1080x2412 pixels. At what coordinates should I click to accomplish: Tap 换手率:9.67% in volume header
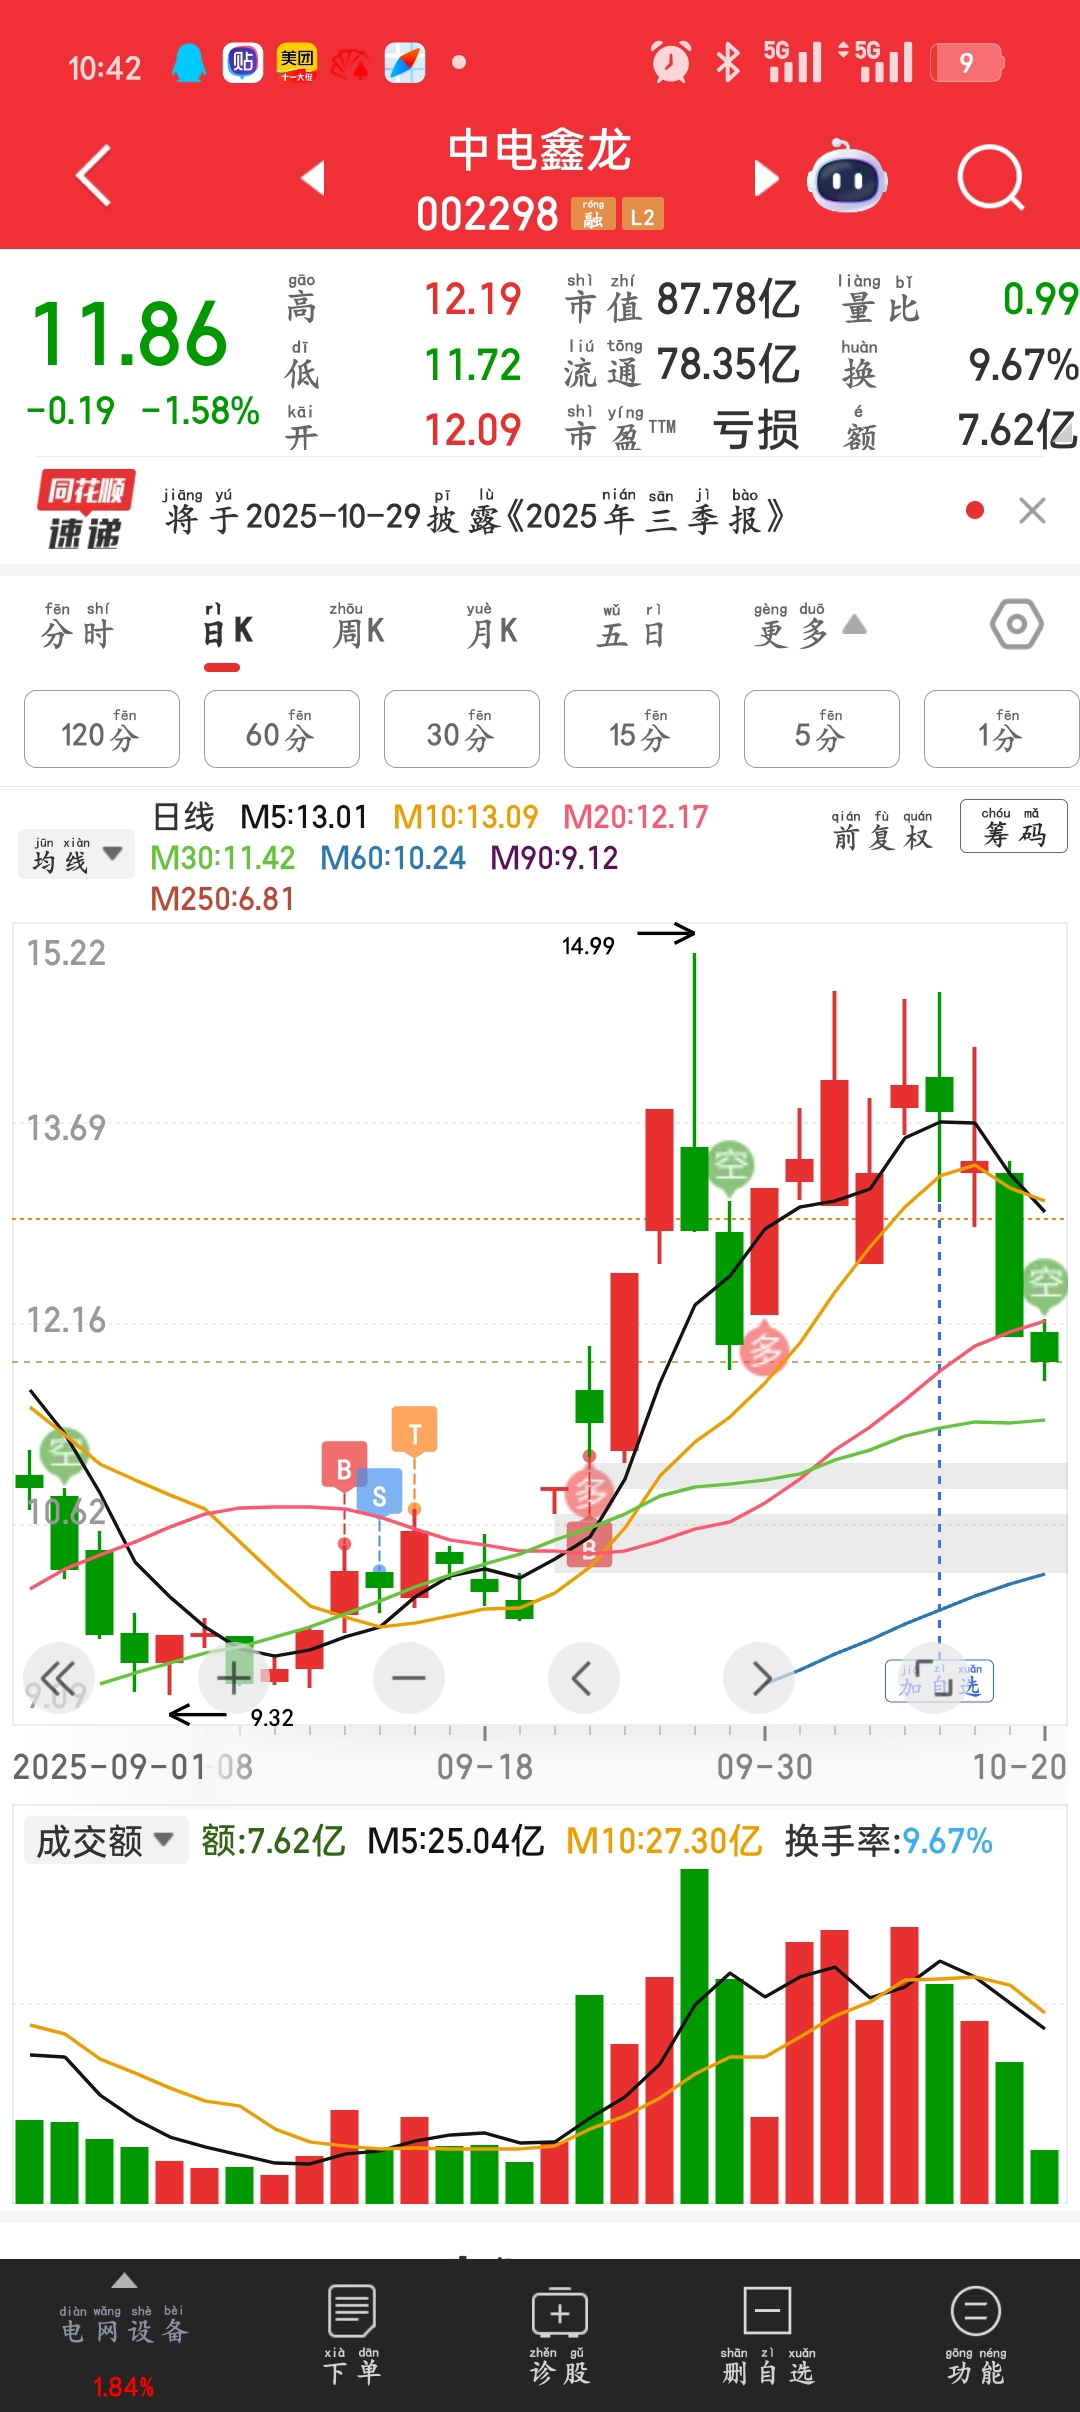[x=888, y=1840]
